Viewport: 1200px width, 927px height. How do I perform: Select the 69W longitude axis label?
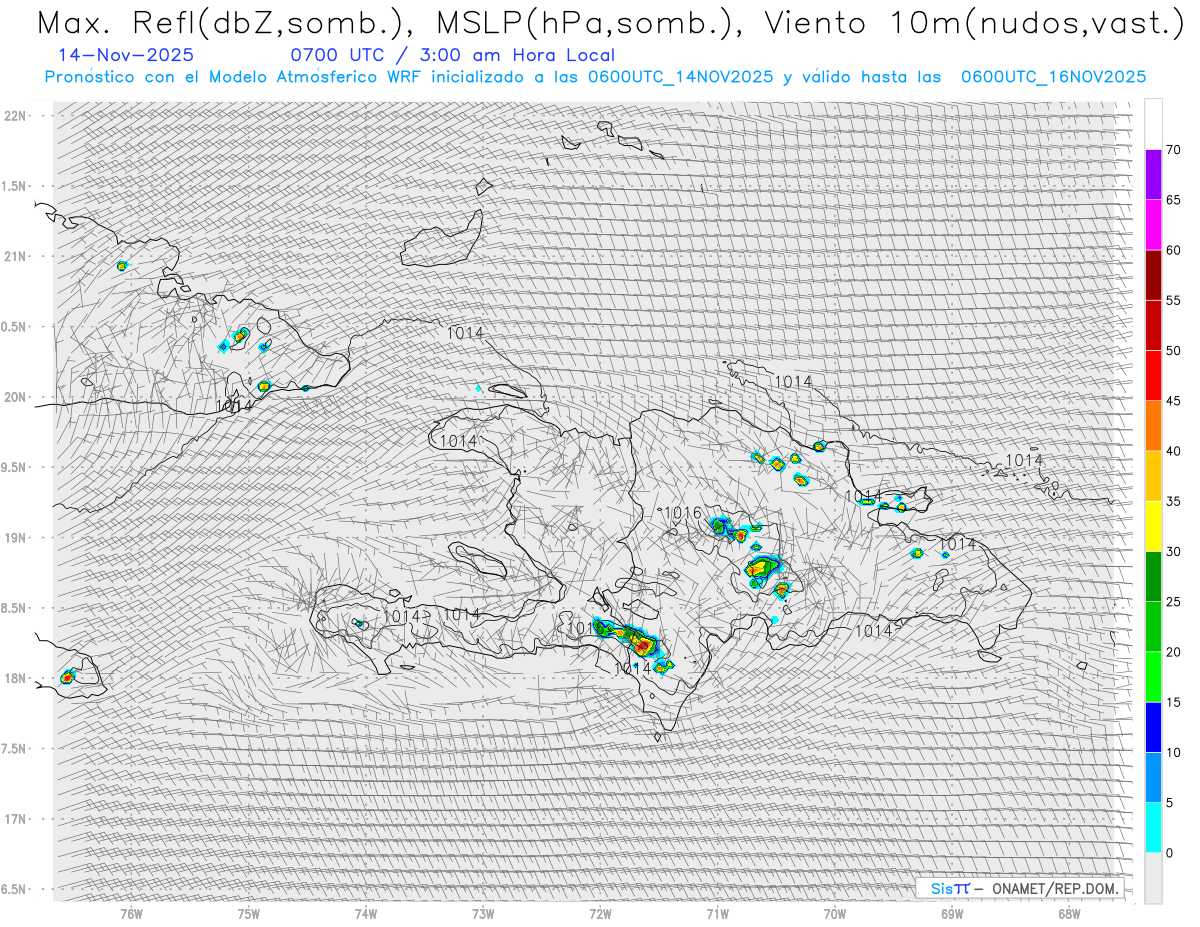tap(952, 913)
